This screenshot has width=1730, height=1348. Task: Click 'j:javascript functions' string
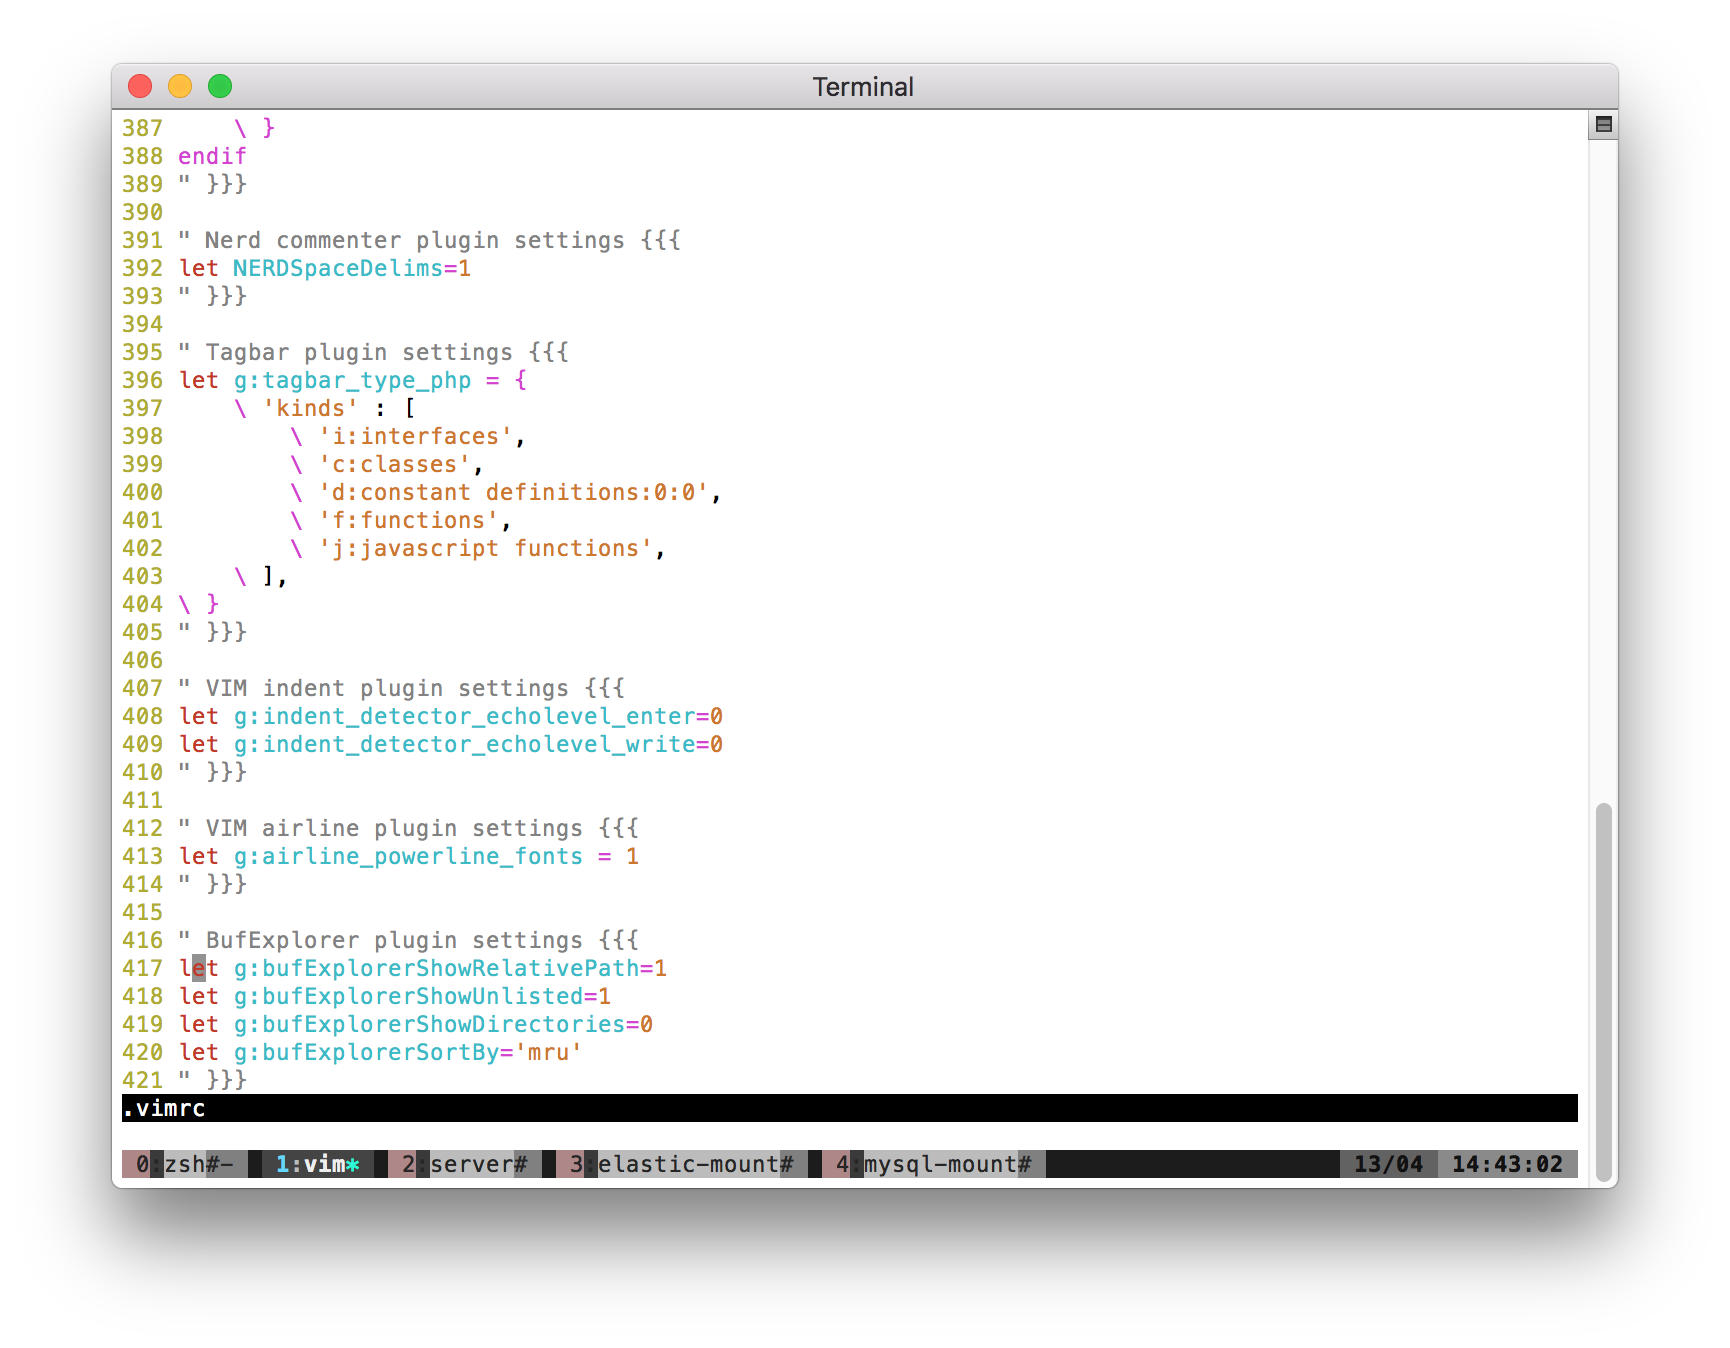click(x=485, y=548)
